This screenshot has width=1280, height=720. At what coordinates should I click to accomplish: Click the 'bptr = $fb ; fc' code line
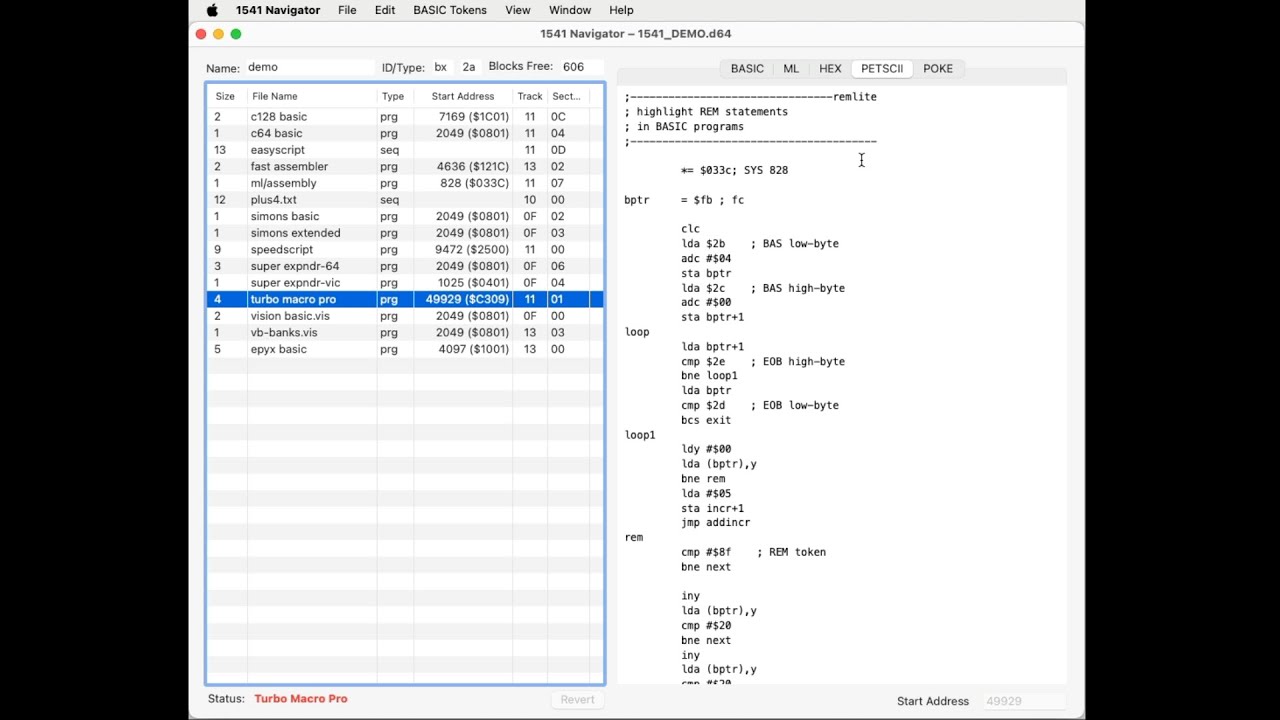(x=684, y=200)
